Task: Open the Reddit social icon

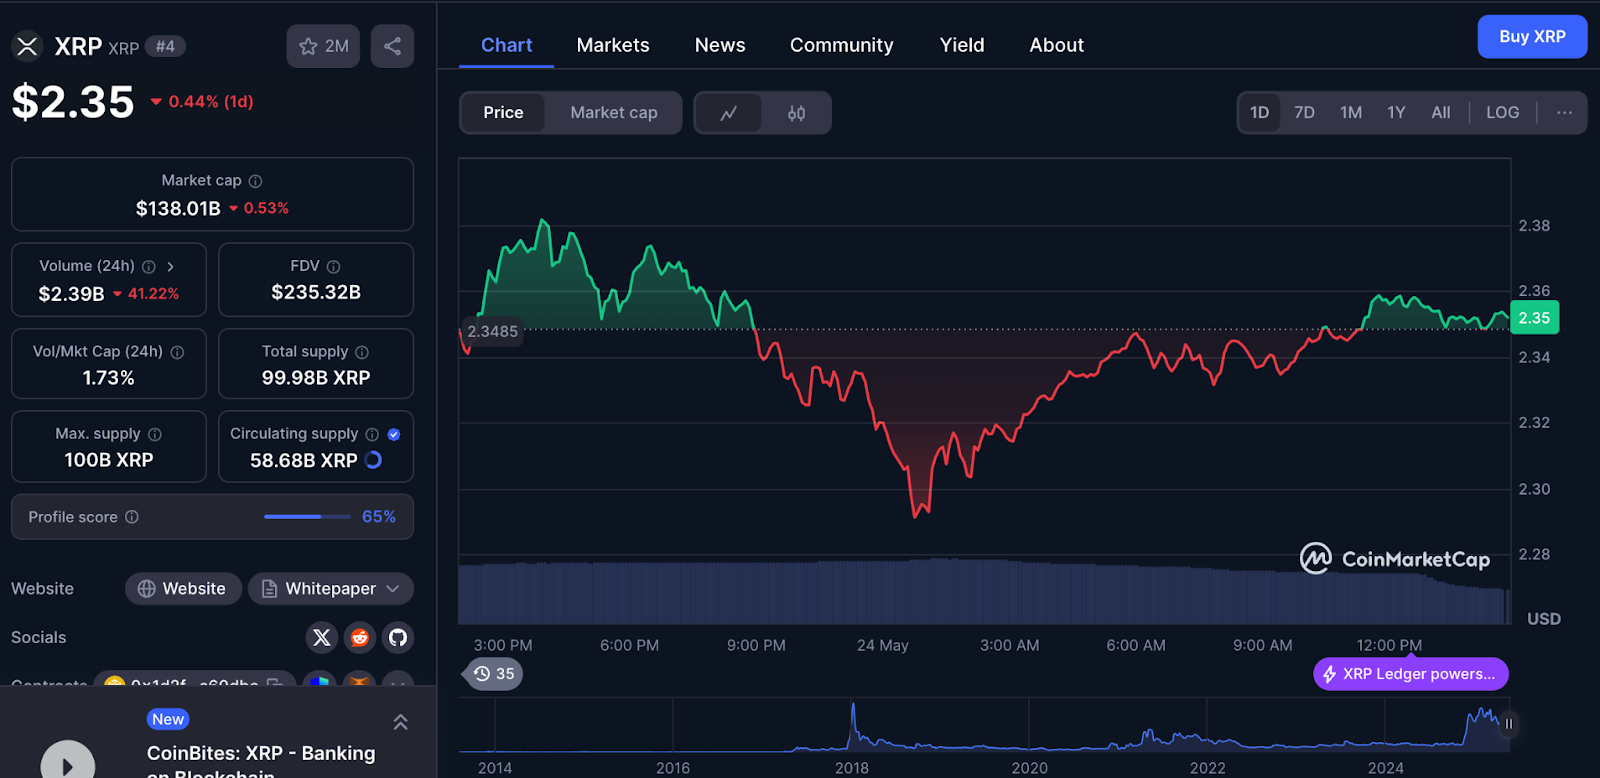Action: [x=360, y=637]
